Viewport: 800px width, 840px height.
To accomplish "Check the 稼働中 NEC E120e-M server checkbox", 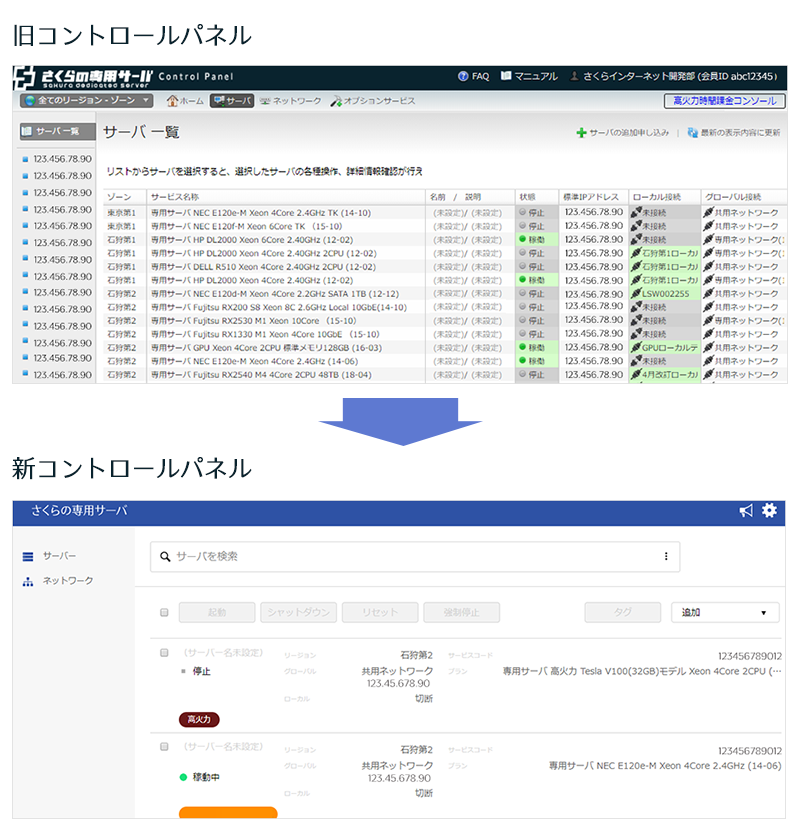I will 165,746.
